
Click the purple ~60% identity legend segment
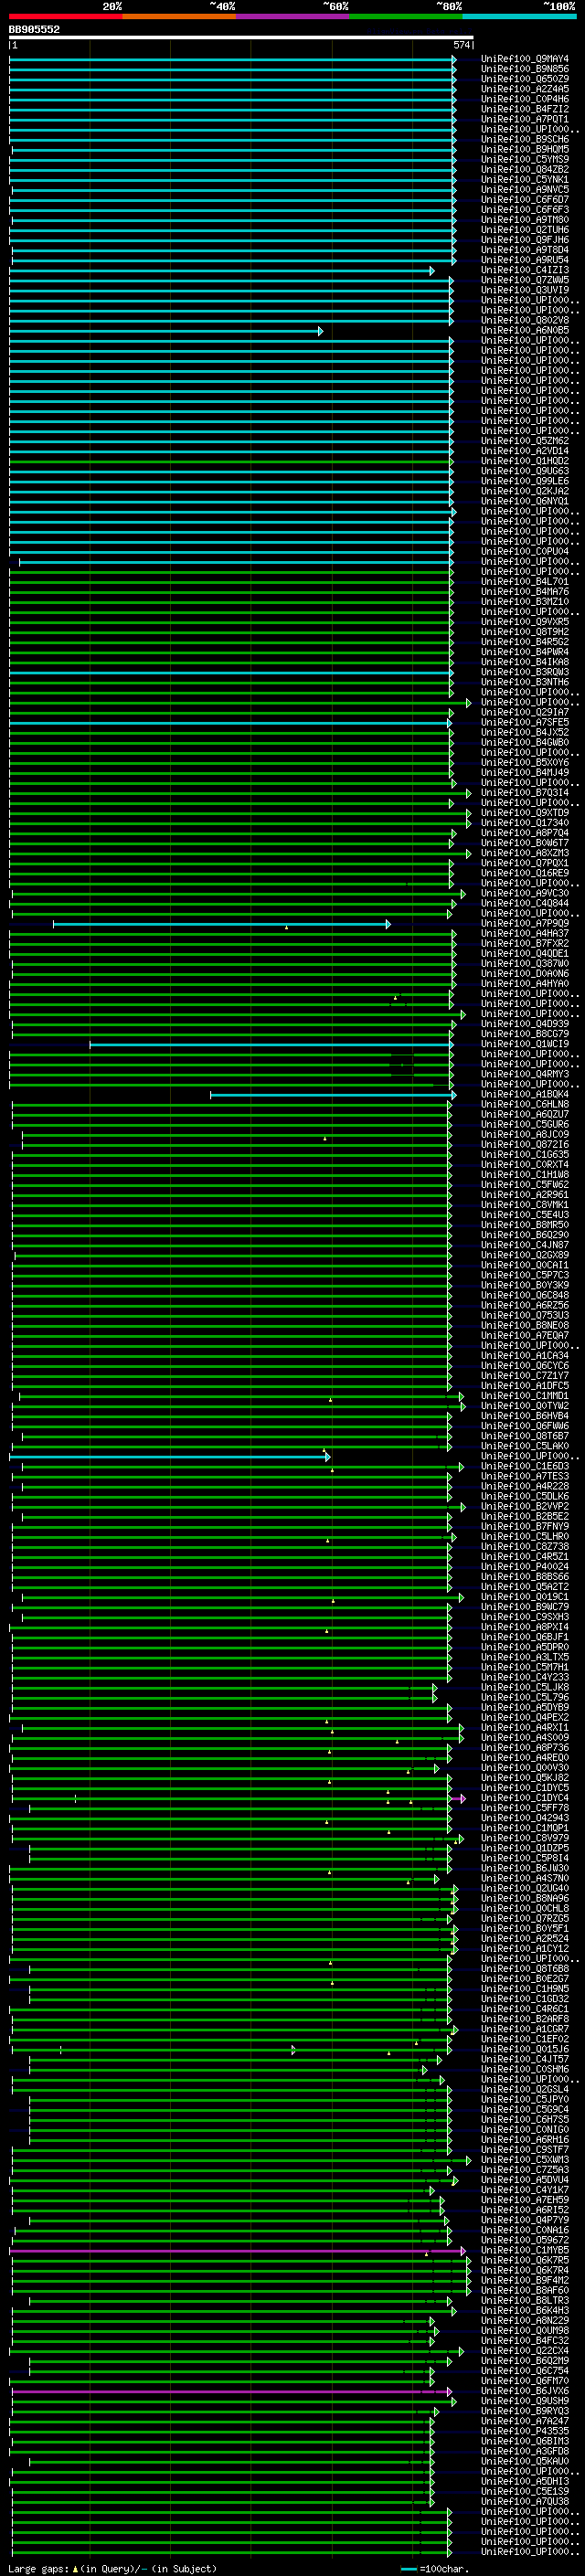pyautogui.click(x=293, y=17)
